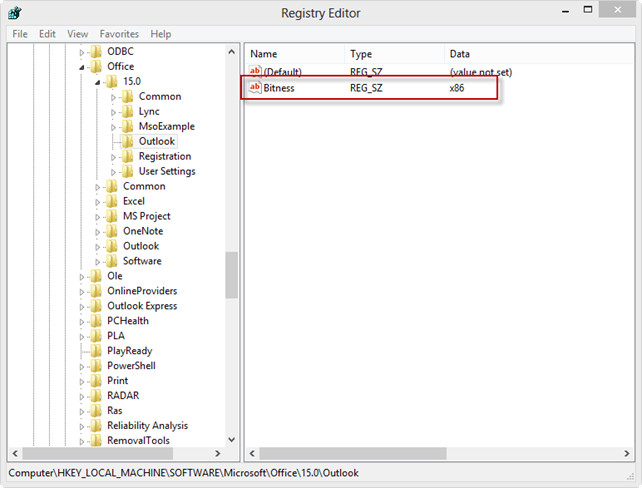Select the Common key below User Settings
The height and width of the screenshot is (488, 642).
coord(144,186)
